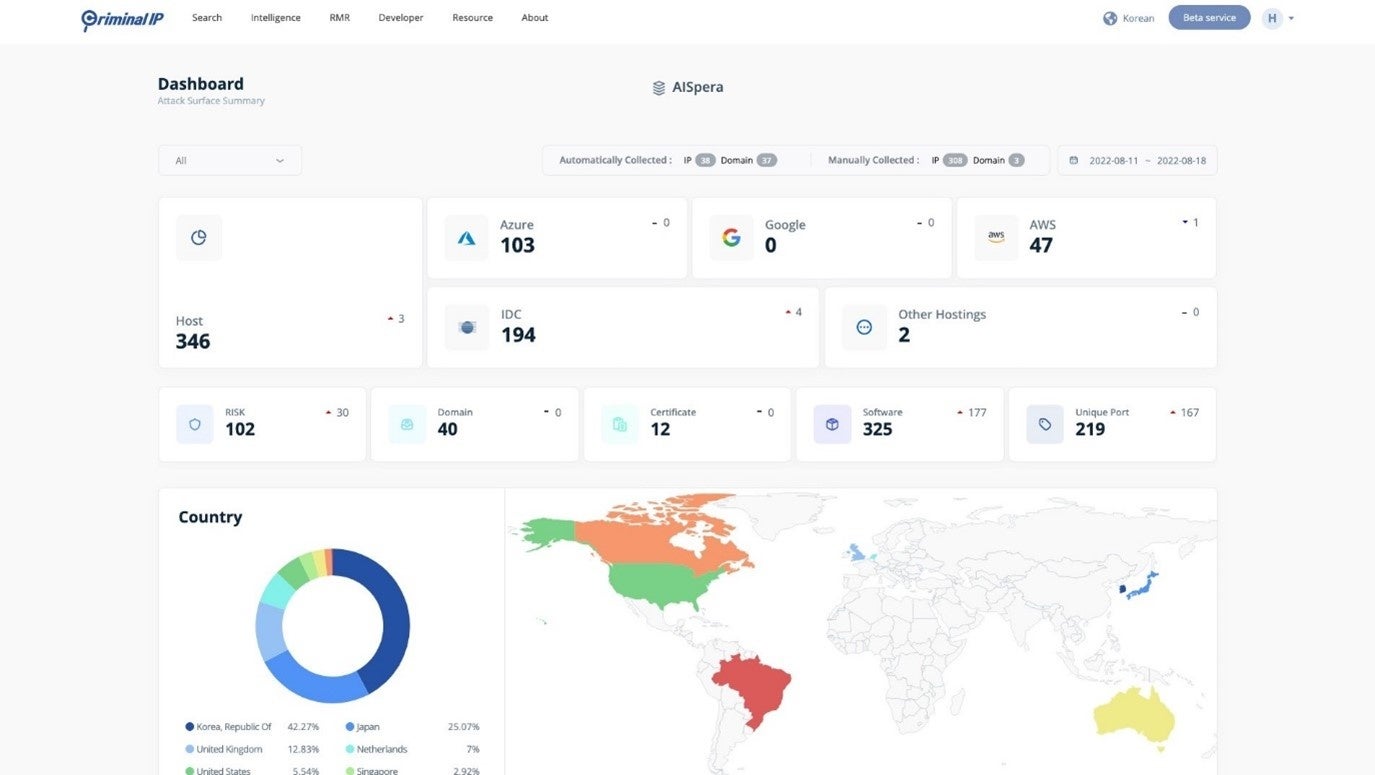This screenshot has width=1375, height=775.
Task: Click the Japan 25.07% legend value
Action: coord(464,727)
